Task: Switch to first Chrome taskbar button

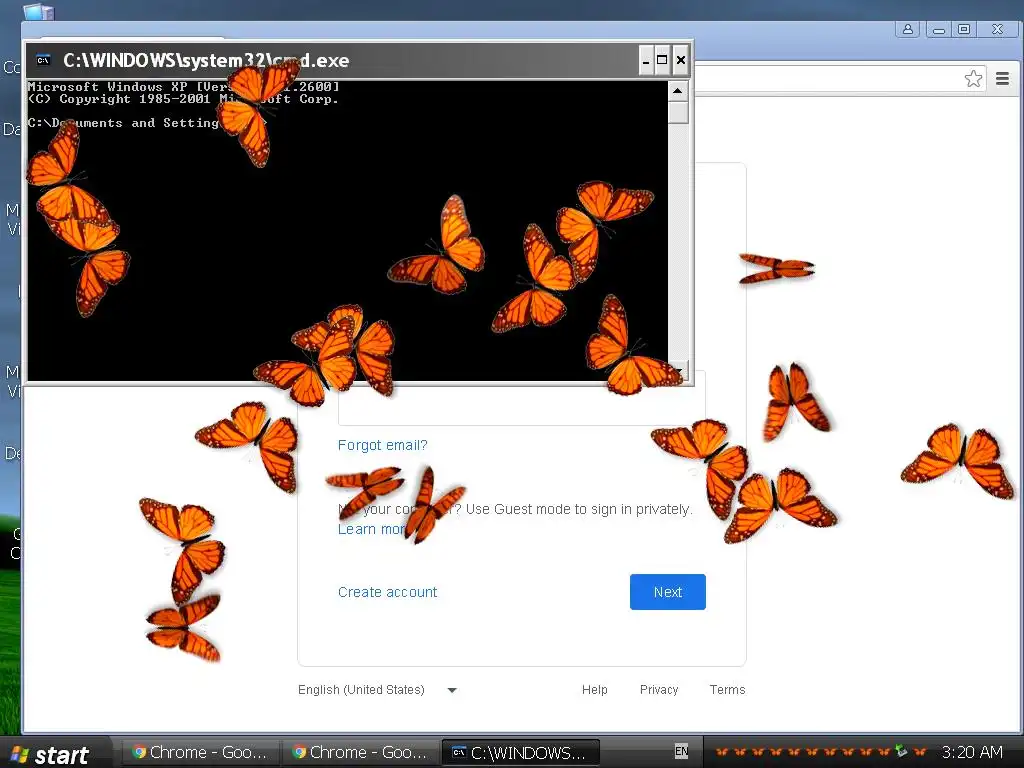Action: click(x=200, y=752)
